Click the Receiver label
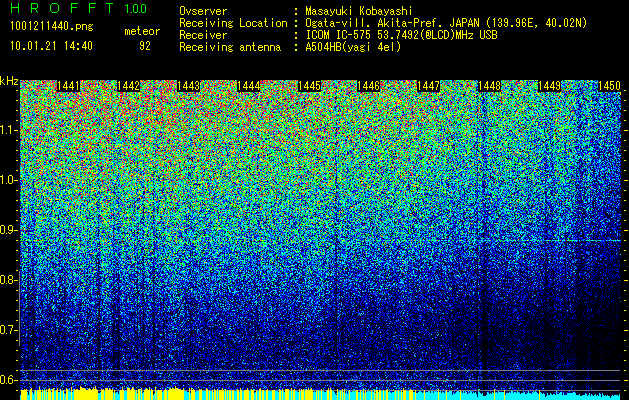The width and height of the screenshot is (629, 400). click(203, 35)
